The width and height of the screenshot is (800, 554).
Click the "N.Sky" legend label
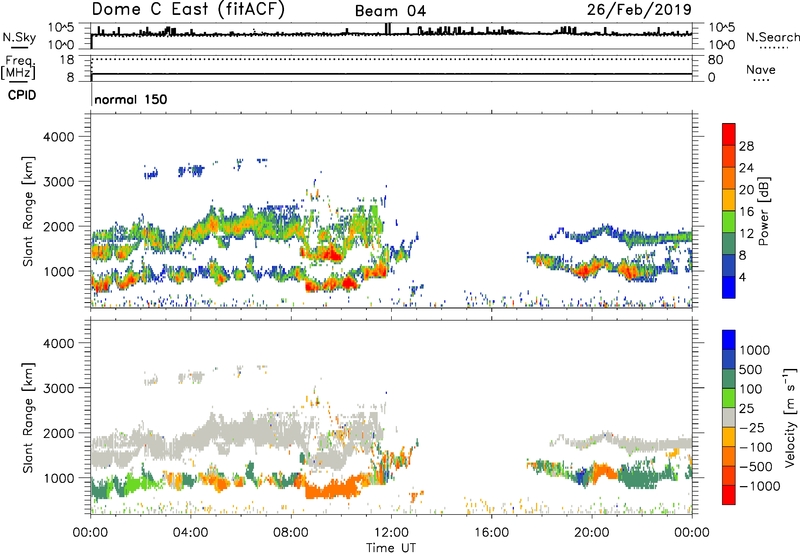tap(19, 37)
